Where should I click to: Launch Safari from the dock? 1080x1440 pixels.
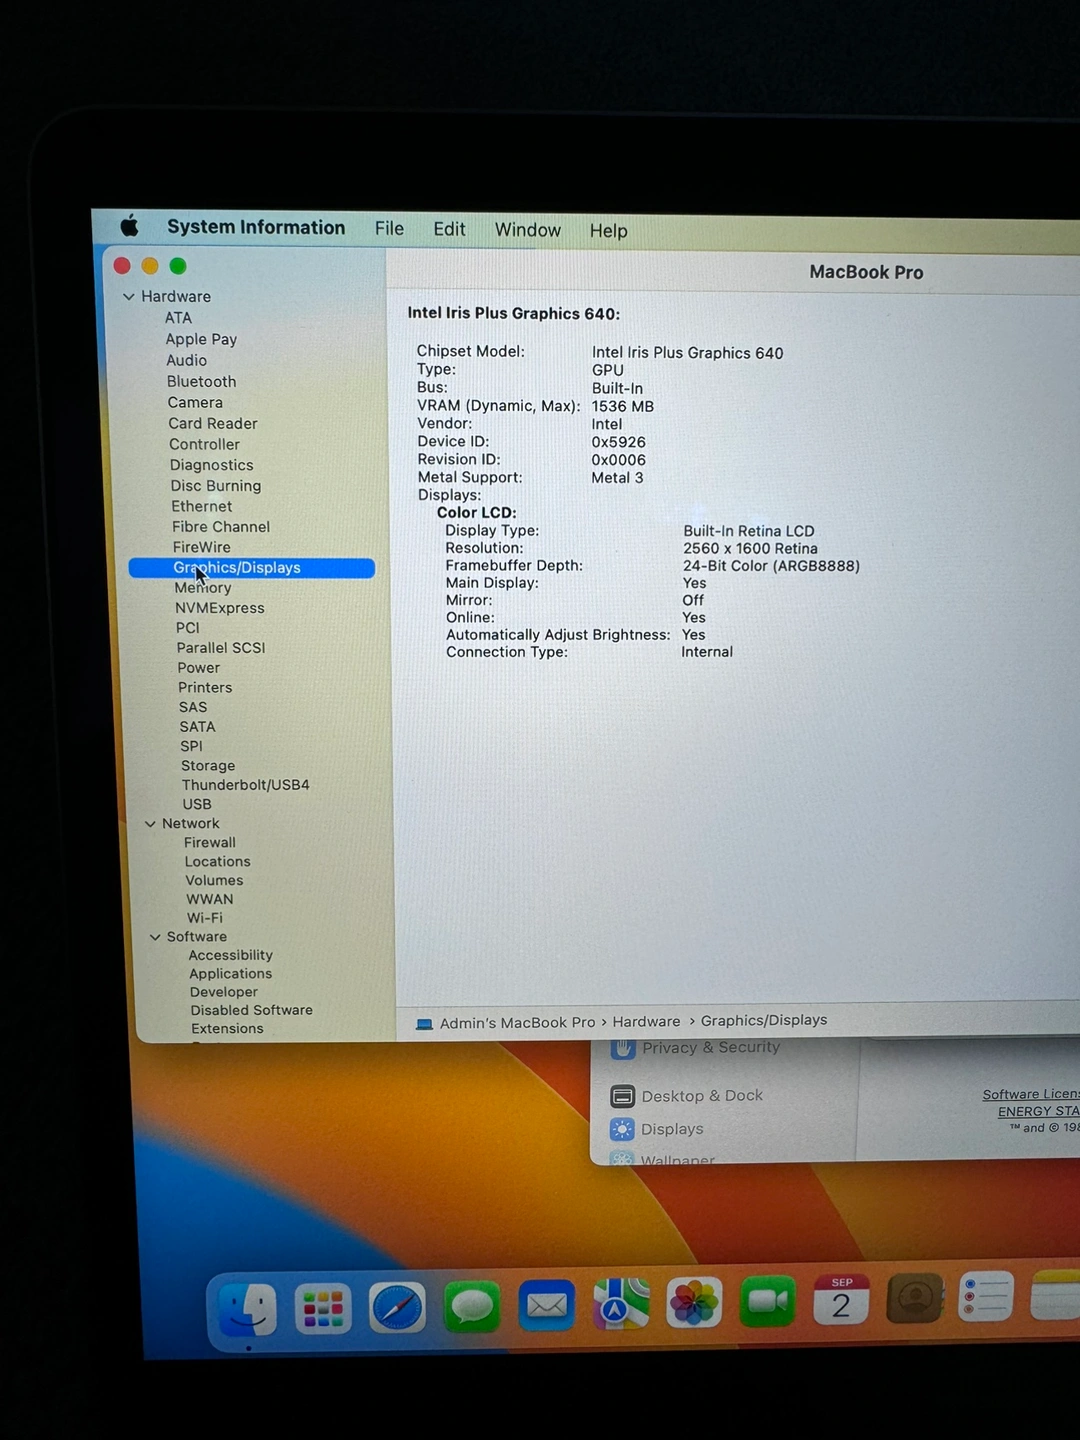(x=397, y=1308)
